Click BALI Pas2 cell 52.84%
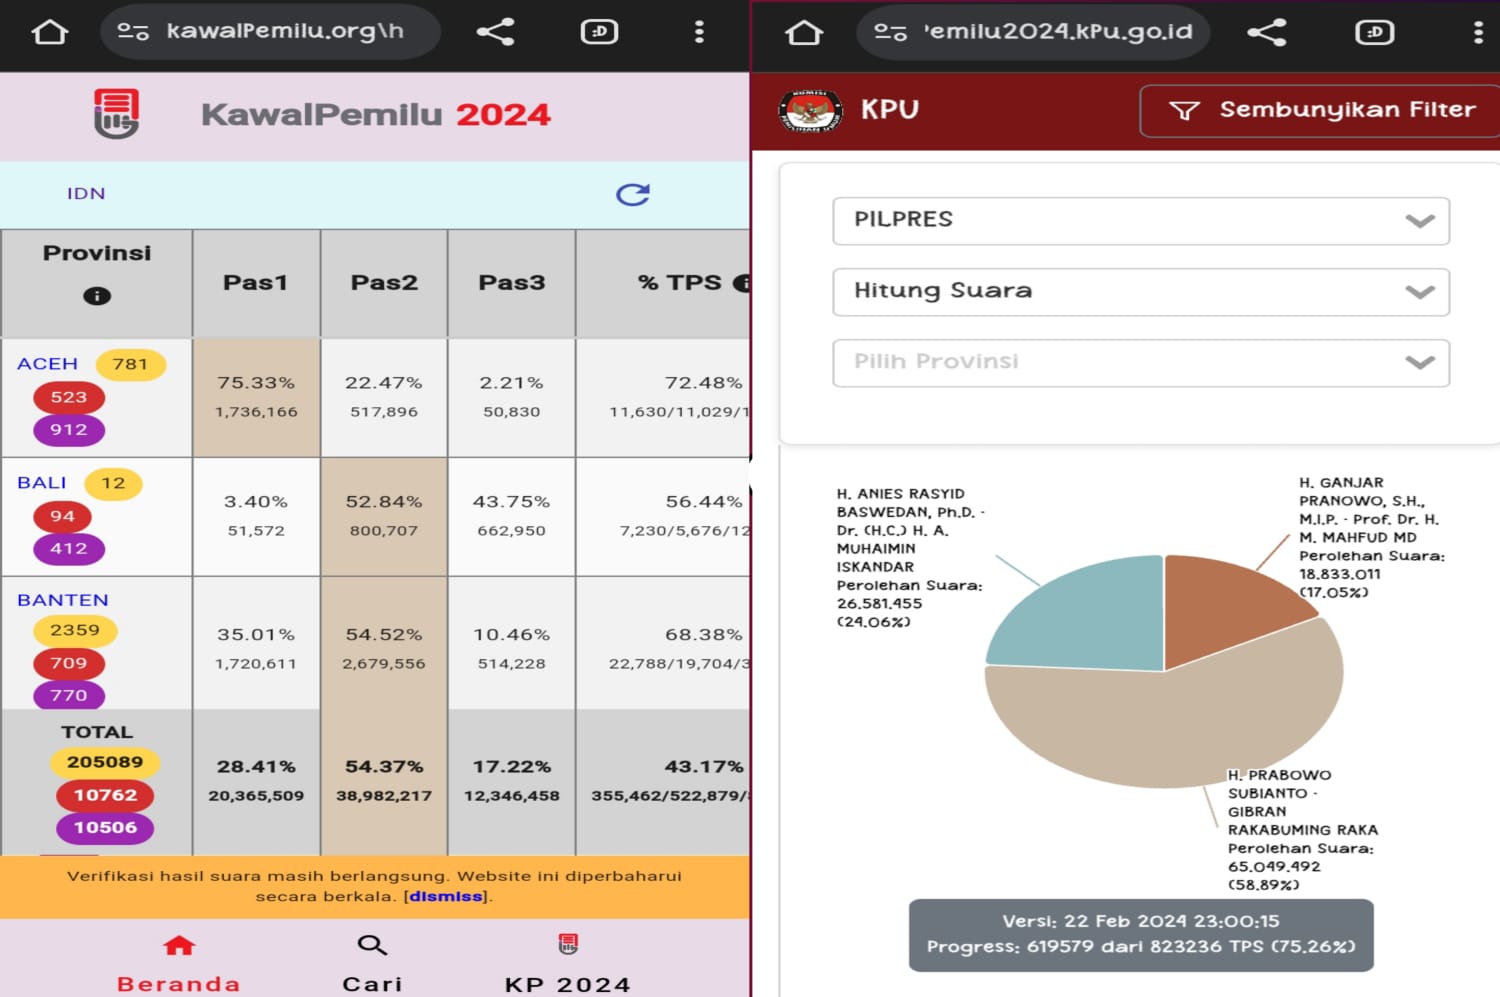The width and height of the screenshot is (1500, 997). point(384,516)
